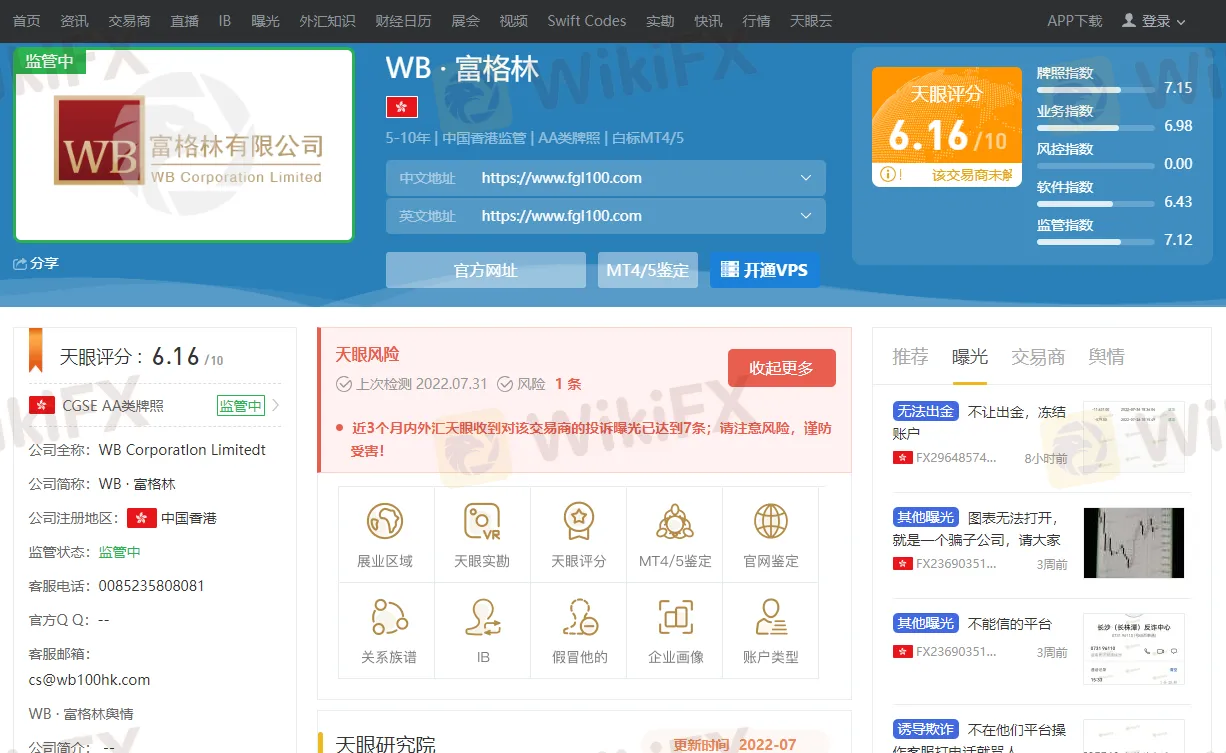Click the WB·富格林舆情 text

point(81,714)
